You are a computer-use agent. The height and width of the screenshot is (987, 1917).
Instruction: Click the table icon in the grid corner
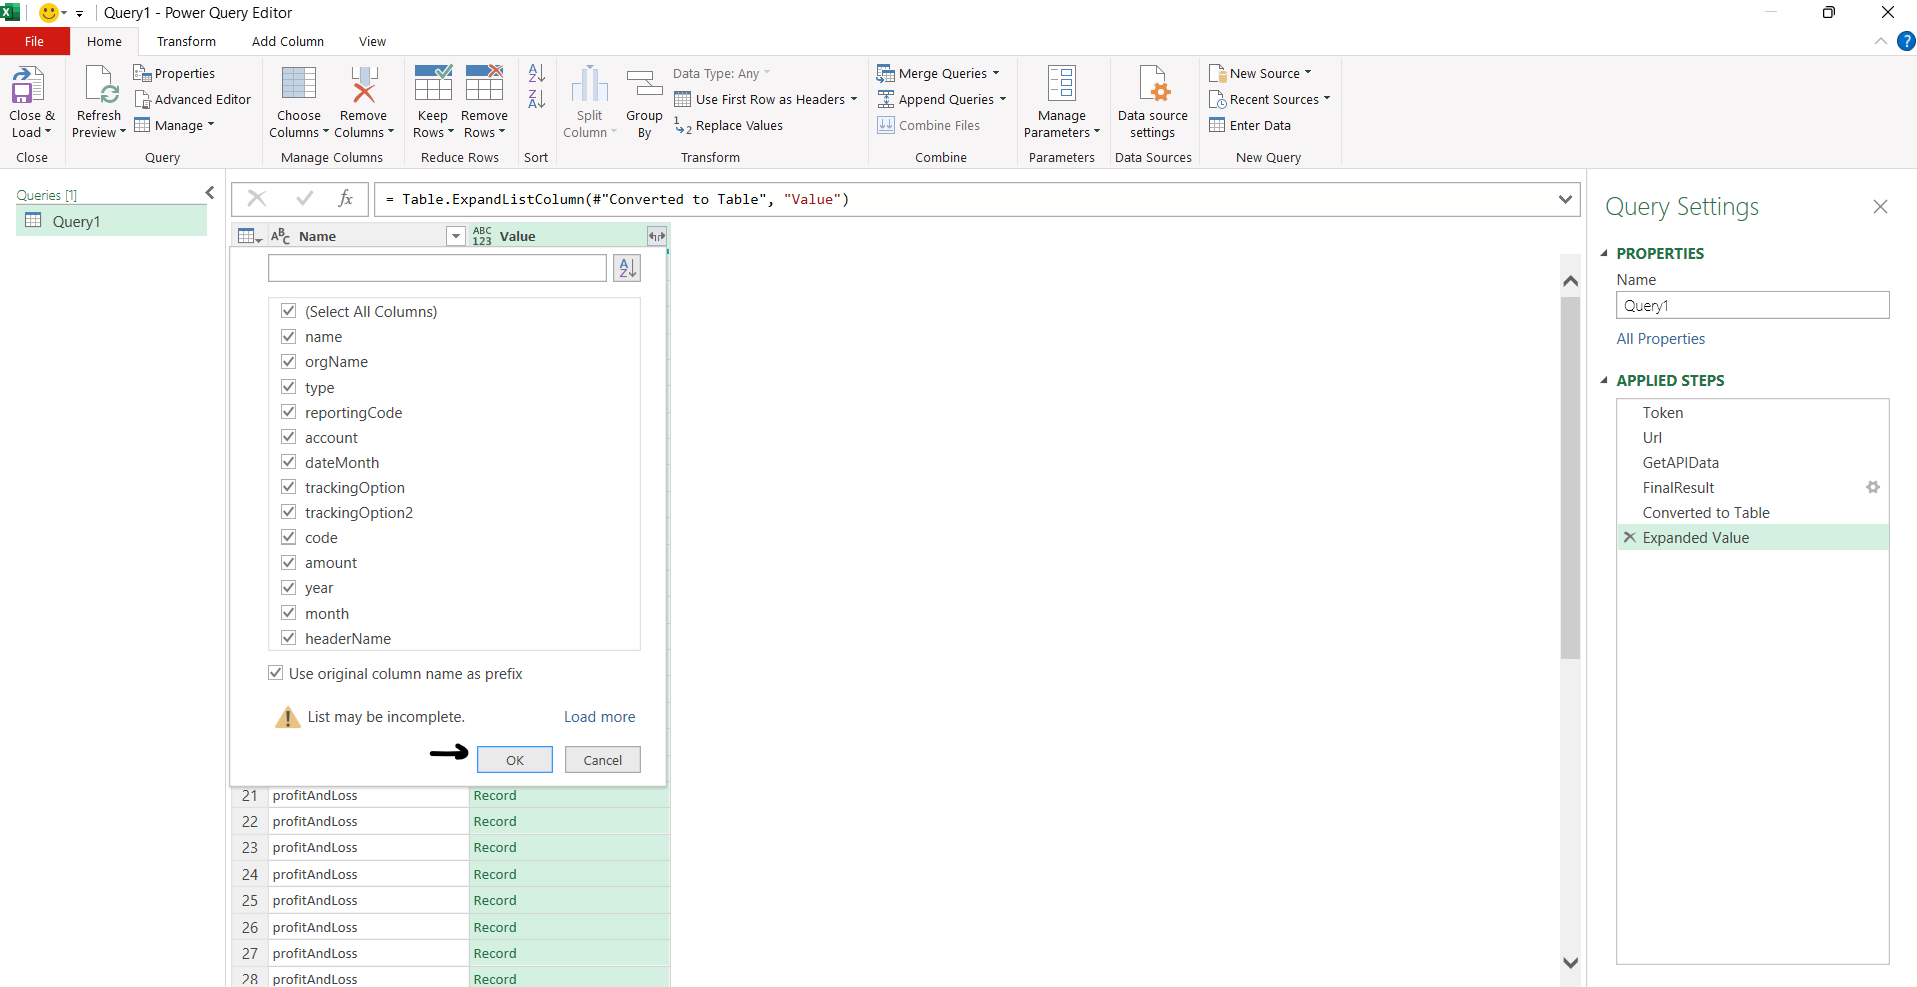pos(249,236)
